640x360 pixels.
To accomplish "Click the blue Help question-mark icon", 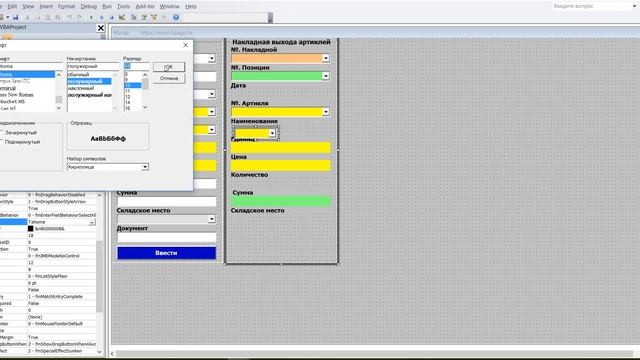I will (x=176, y=17).
